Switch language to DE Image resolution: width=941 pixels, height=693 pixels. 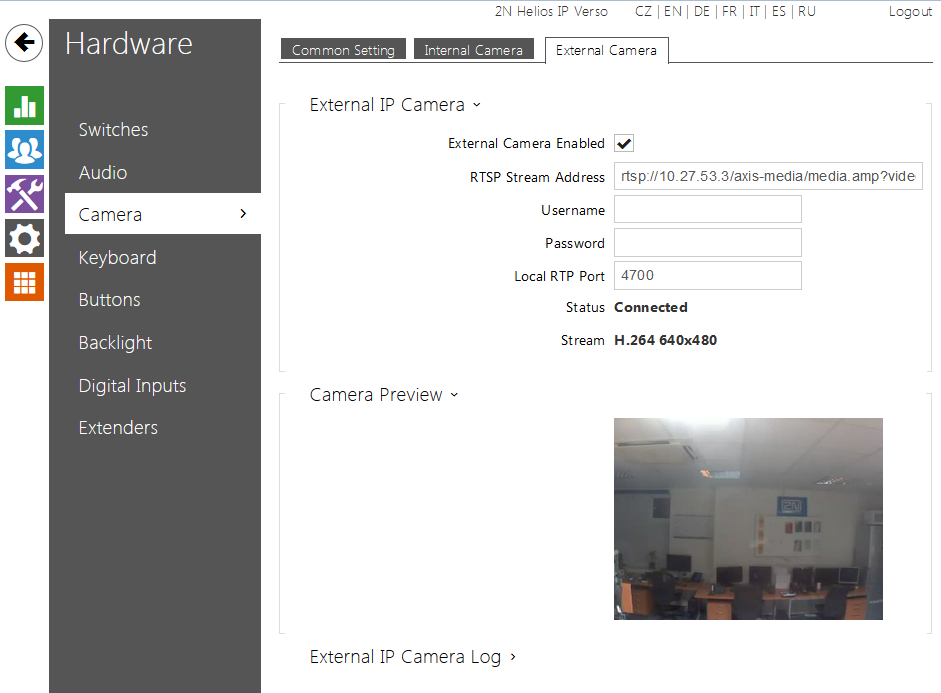pos(701,12)
